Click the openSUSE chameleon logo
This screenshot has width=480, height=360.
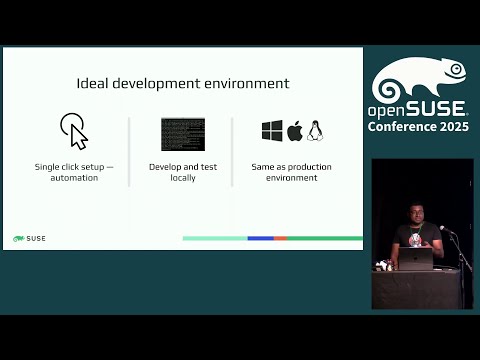click(419, 80)
